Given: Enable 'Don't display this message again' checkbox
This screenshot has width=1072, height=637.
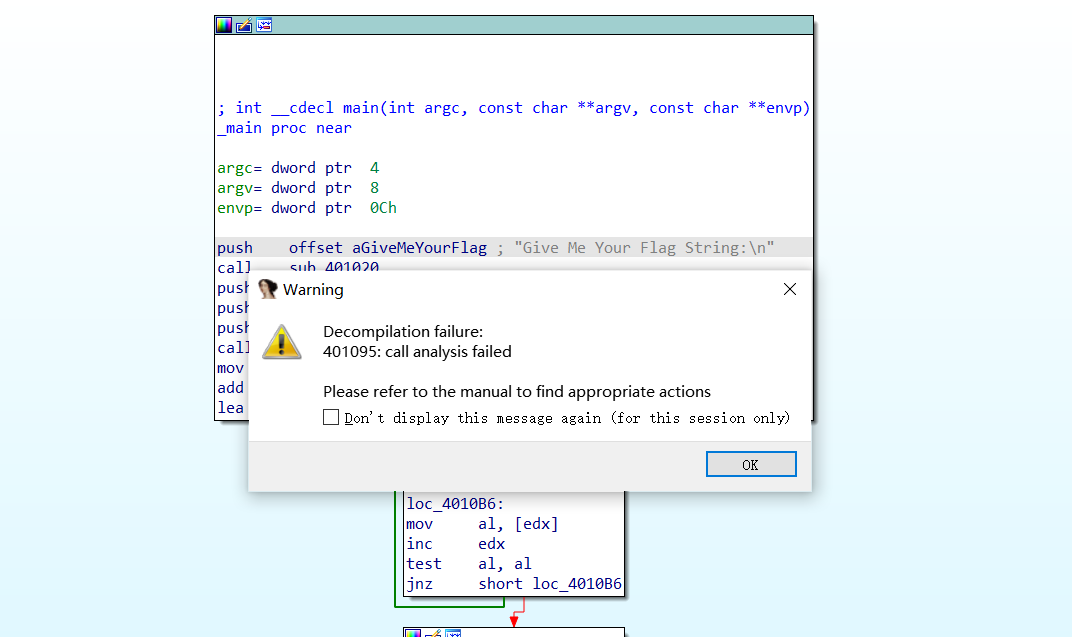Looking at the screenshot, I should tap(331, 417).
